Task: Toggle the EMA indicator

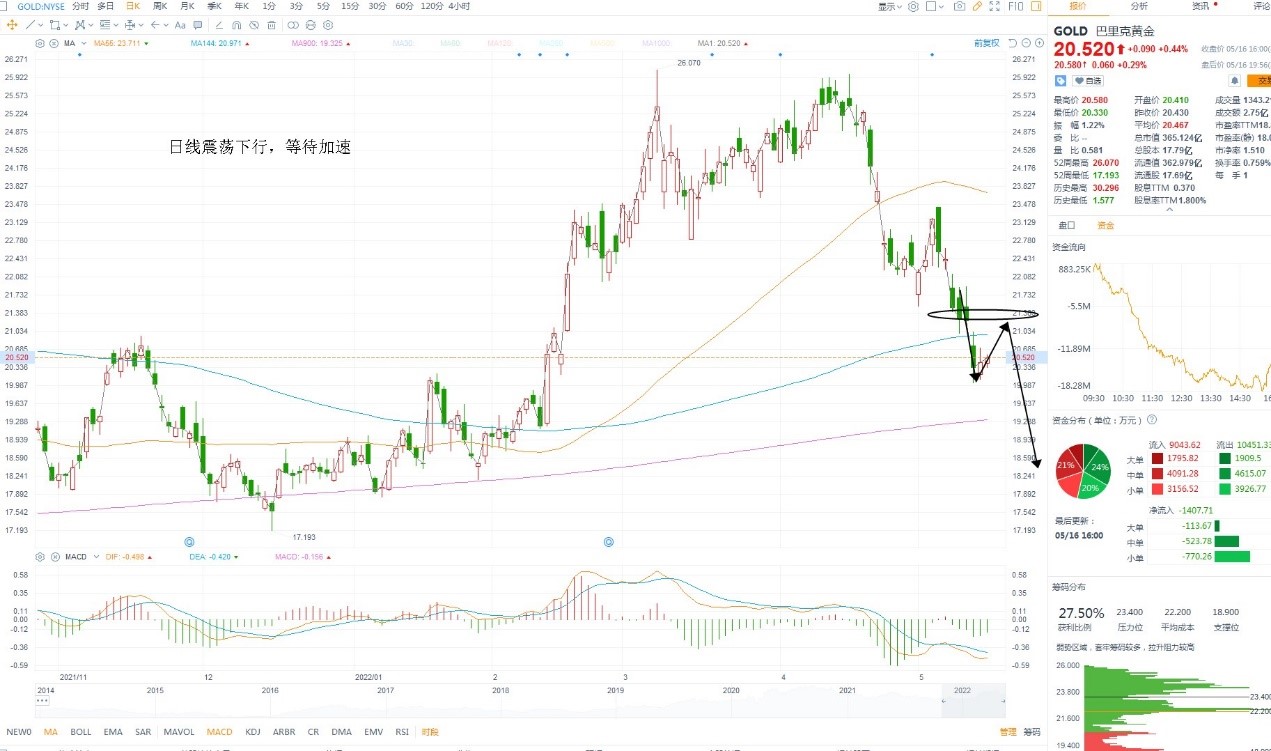Action: point(113,732)
